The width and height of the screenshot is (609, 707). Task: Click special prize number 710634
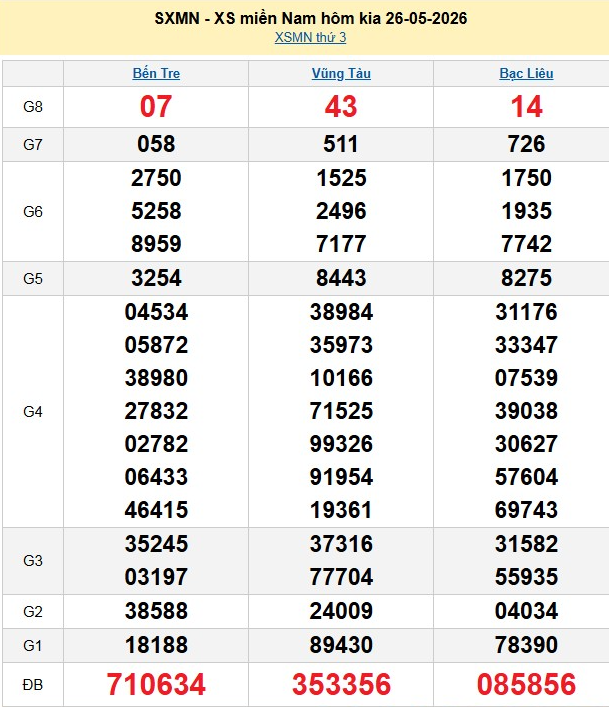click(x=156, y=684)
